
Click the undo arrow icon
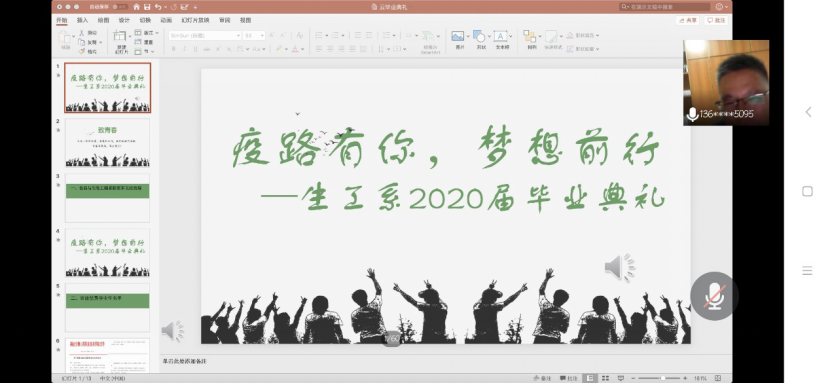(158, 7)
